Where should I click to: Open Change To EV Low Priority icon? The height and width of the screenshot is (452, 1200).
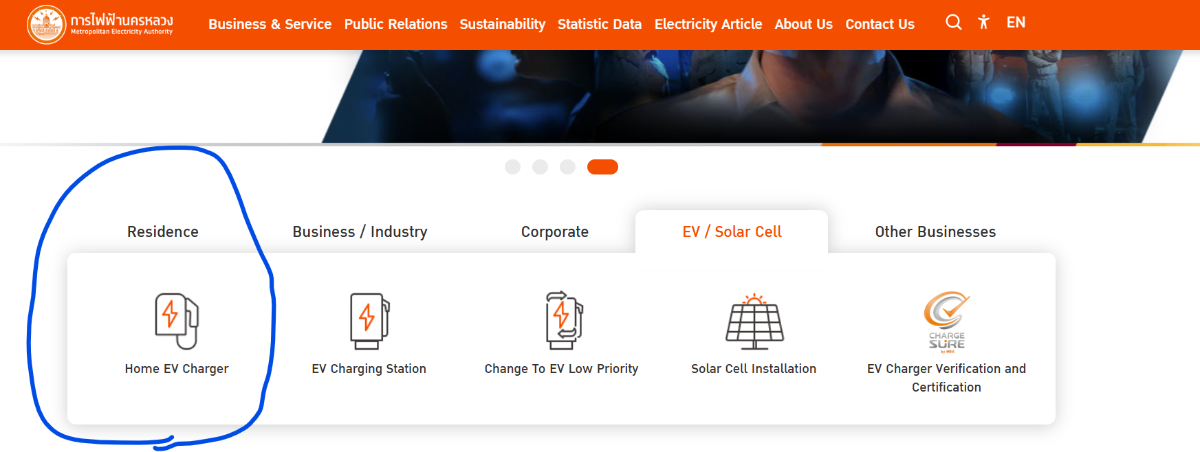561,320
